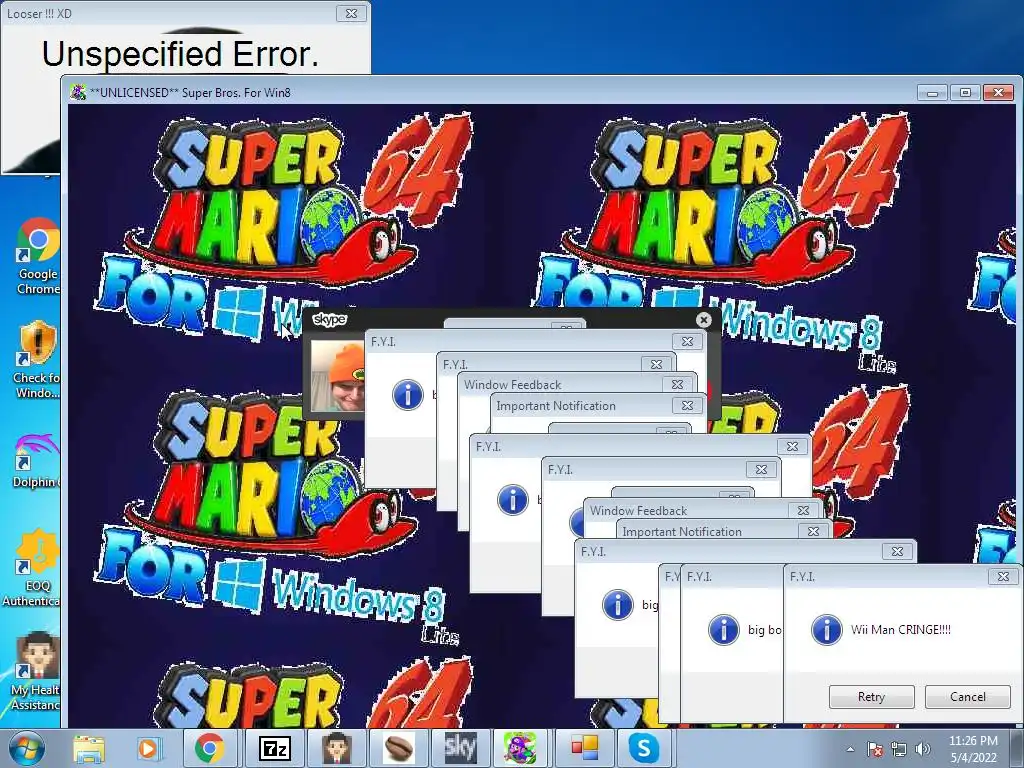Click the Skype logo in the popup
1024x768 pixels.
click(330, 319)
